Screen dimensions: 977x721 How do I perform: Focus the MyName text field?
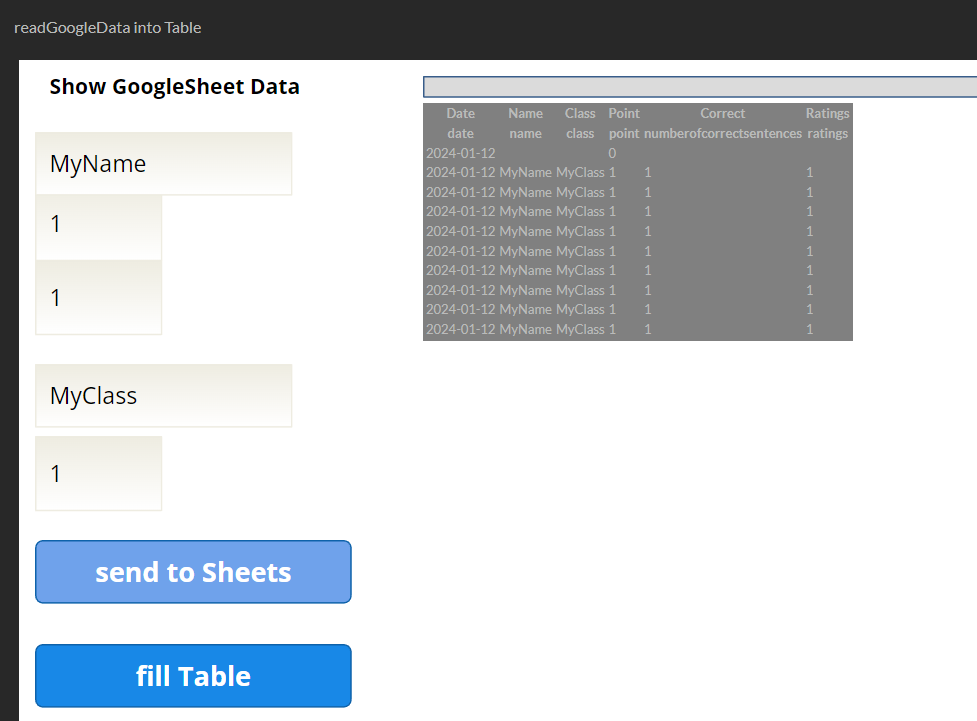coord(163,164)
